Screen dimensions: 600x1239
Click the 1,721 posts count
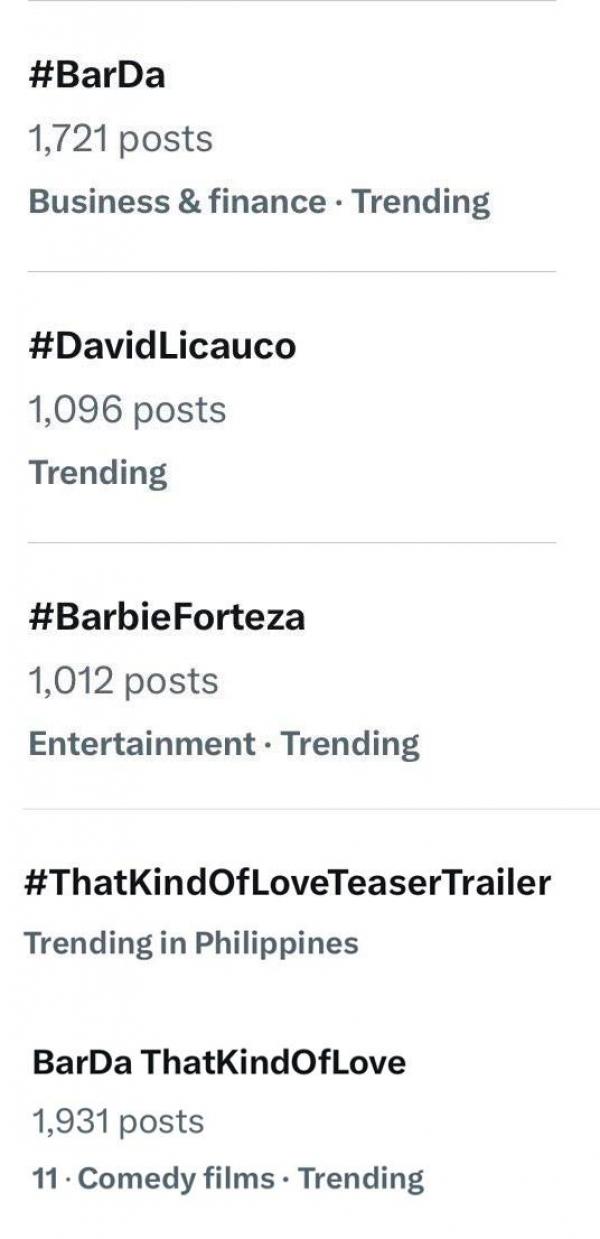pyautogui.click(x=121, y=139)
